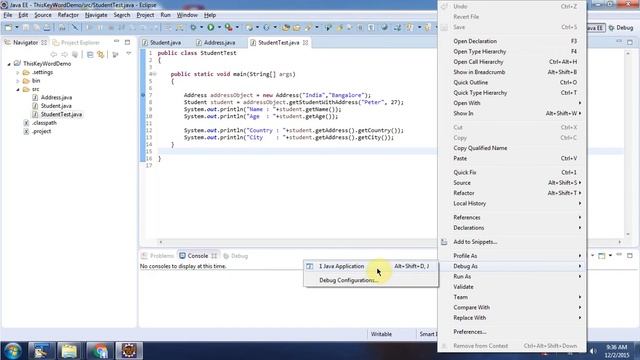The image size is (640, 360).
Task: Click the Navigator Back arrow icon
Action: [53, 54]
